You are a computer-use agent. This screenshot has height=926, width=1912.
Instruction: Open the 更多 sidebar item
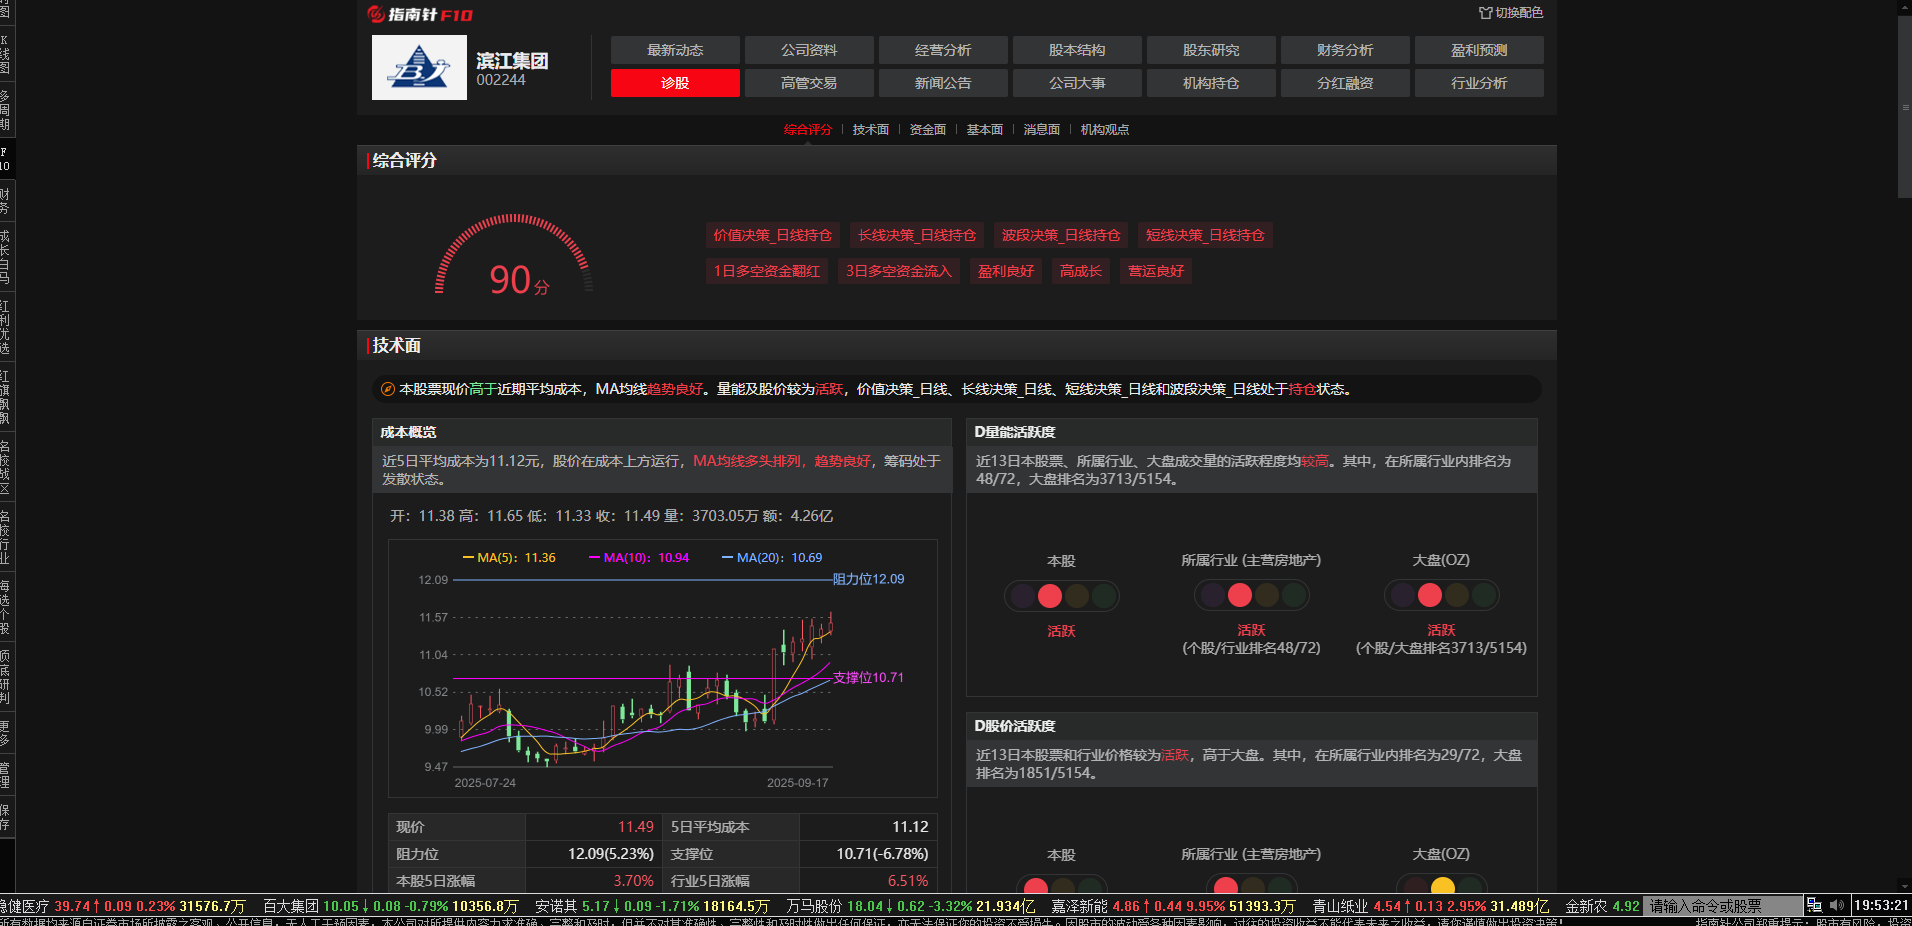pyautogui.click(x=5, y=733)
